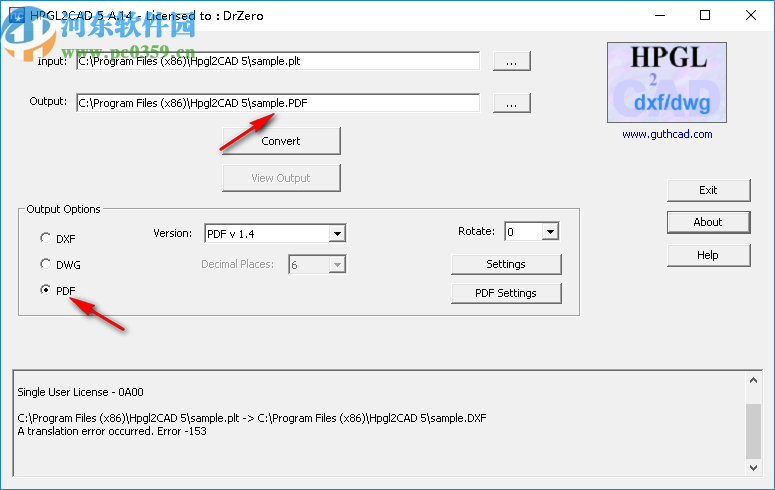The image size is (775, 490).
Task: Open Help
Action: (x=708, y=255)
